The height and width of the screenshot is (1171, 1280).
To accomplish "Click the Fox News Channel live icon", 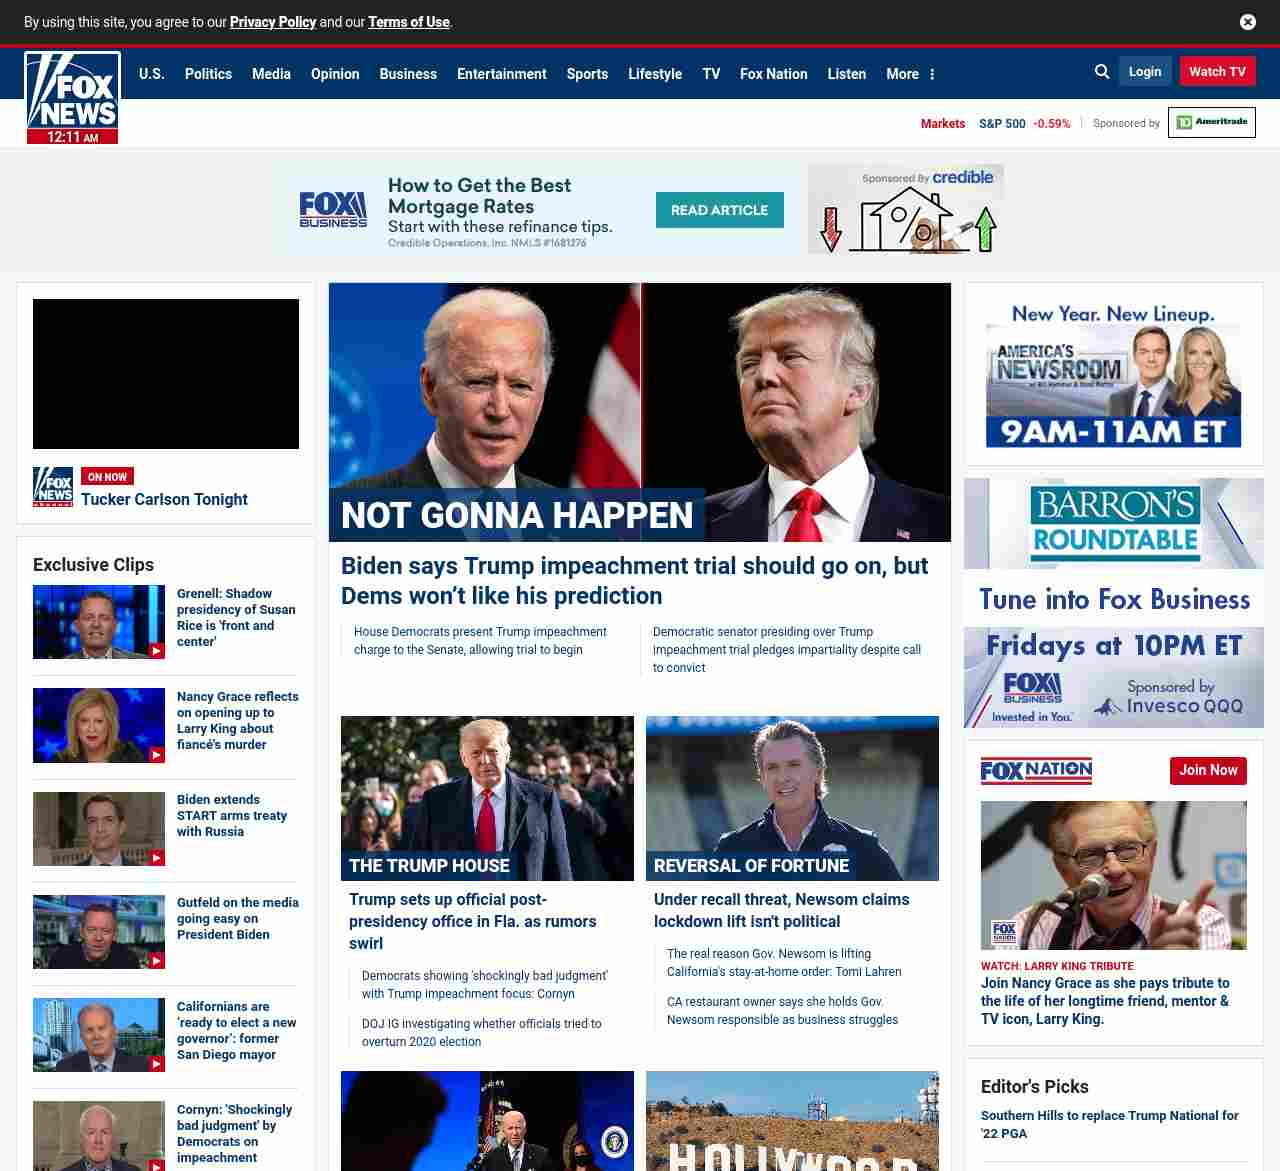I will pyautogui.click(x=53, y=487).
